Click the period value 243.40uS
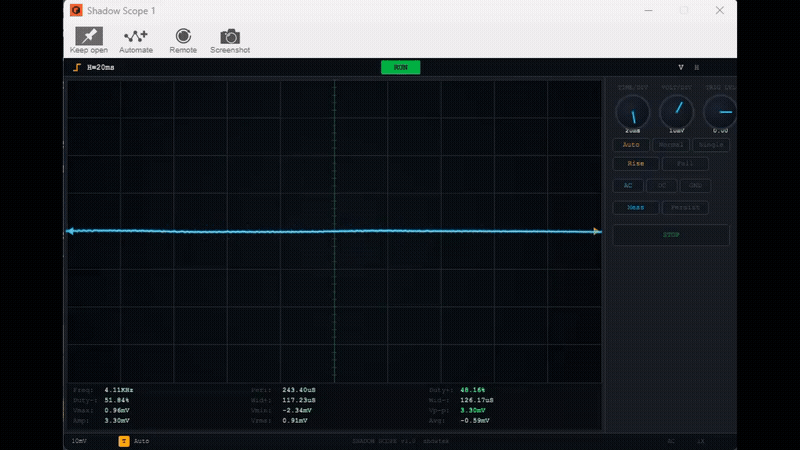The width and height of the screenshot is (800, 450). point(299,390)
